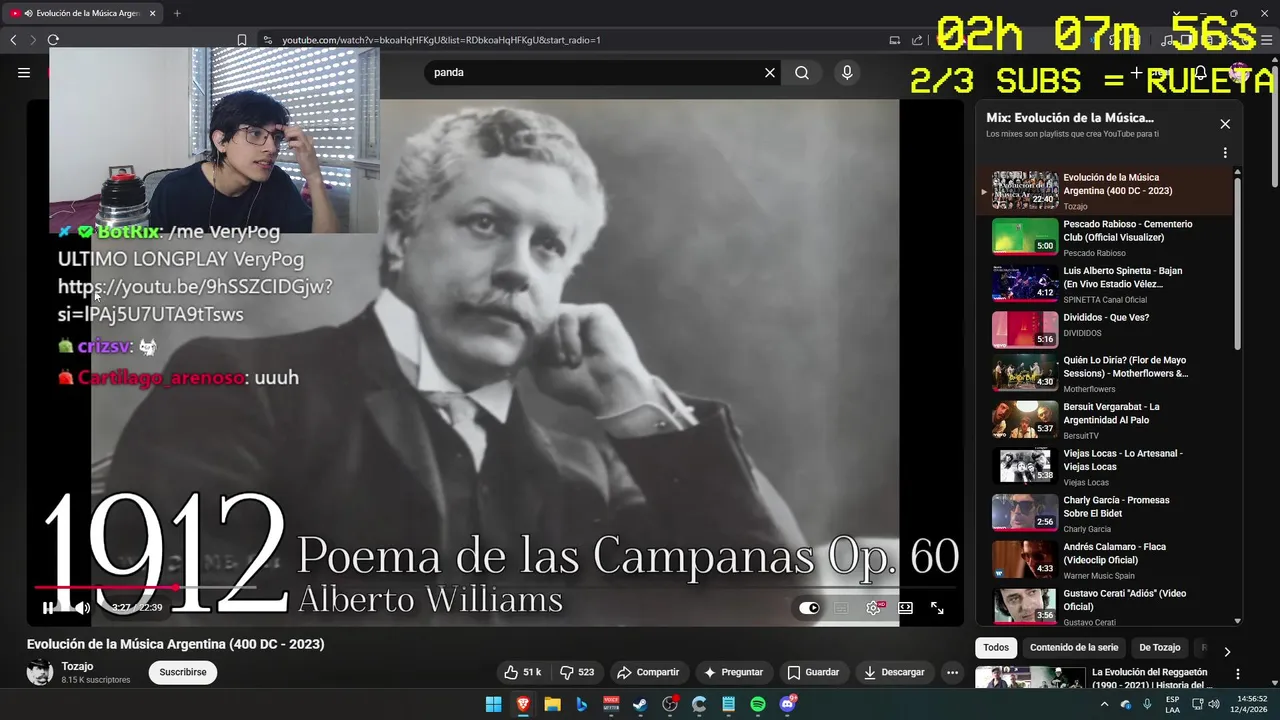Click the Preguntar button

[x=733, y=672]
